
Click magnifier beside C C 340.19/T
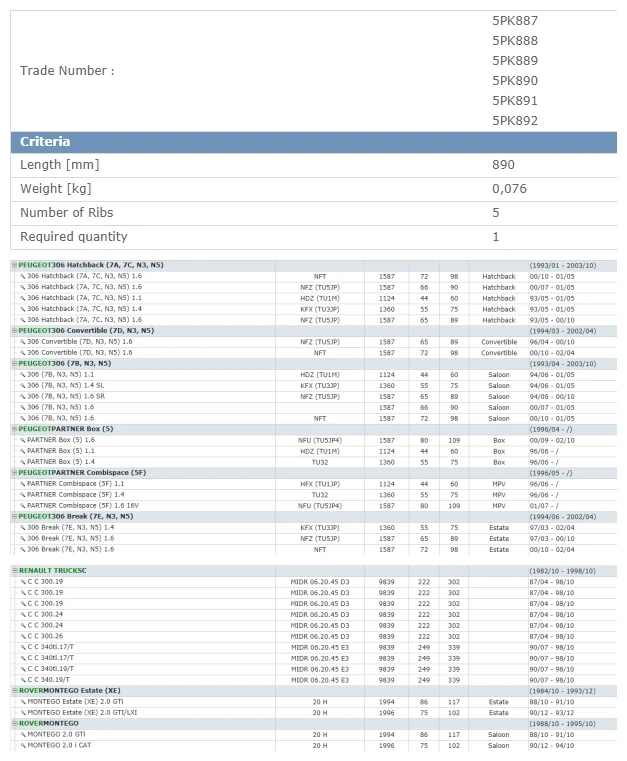point(23,680)
